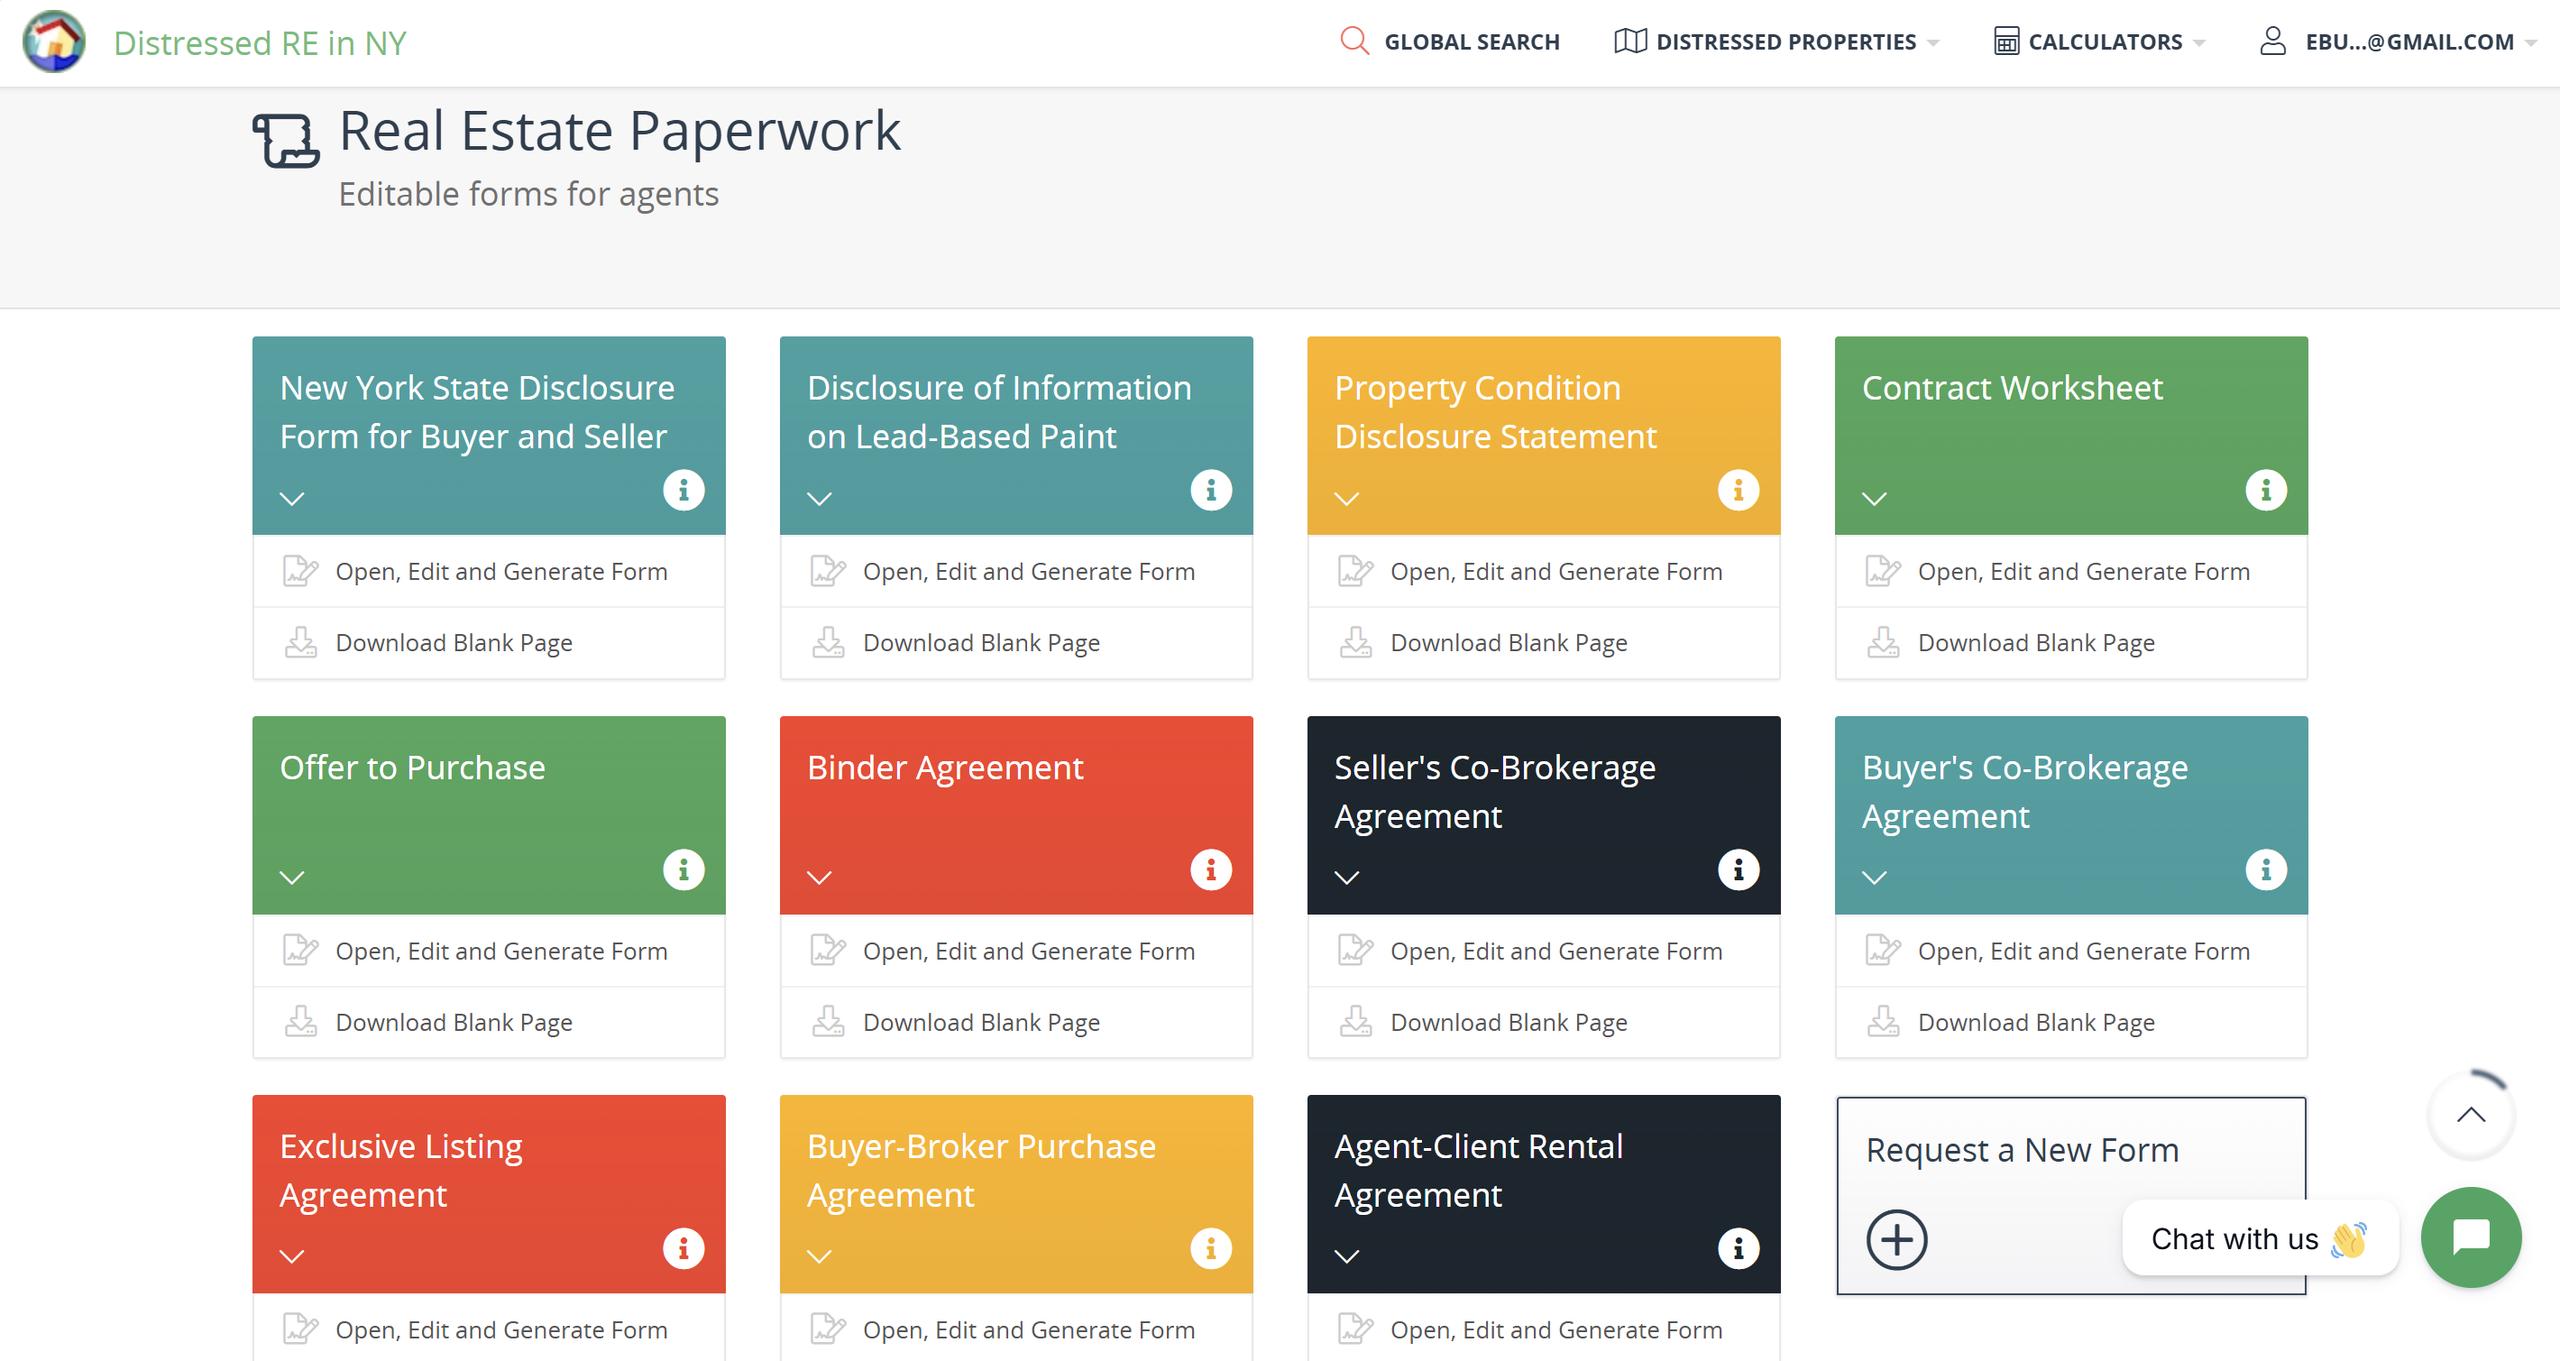Expand Disclosure of Information on Lead-Based Paint chevron

819,498
